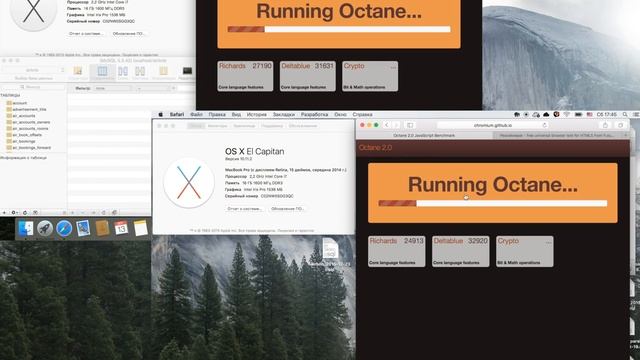The height and width of the screenshot is (360, 640).
Task: Click the Safari Share button
Action: pyautogui.click(x=605, y=125)
